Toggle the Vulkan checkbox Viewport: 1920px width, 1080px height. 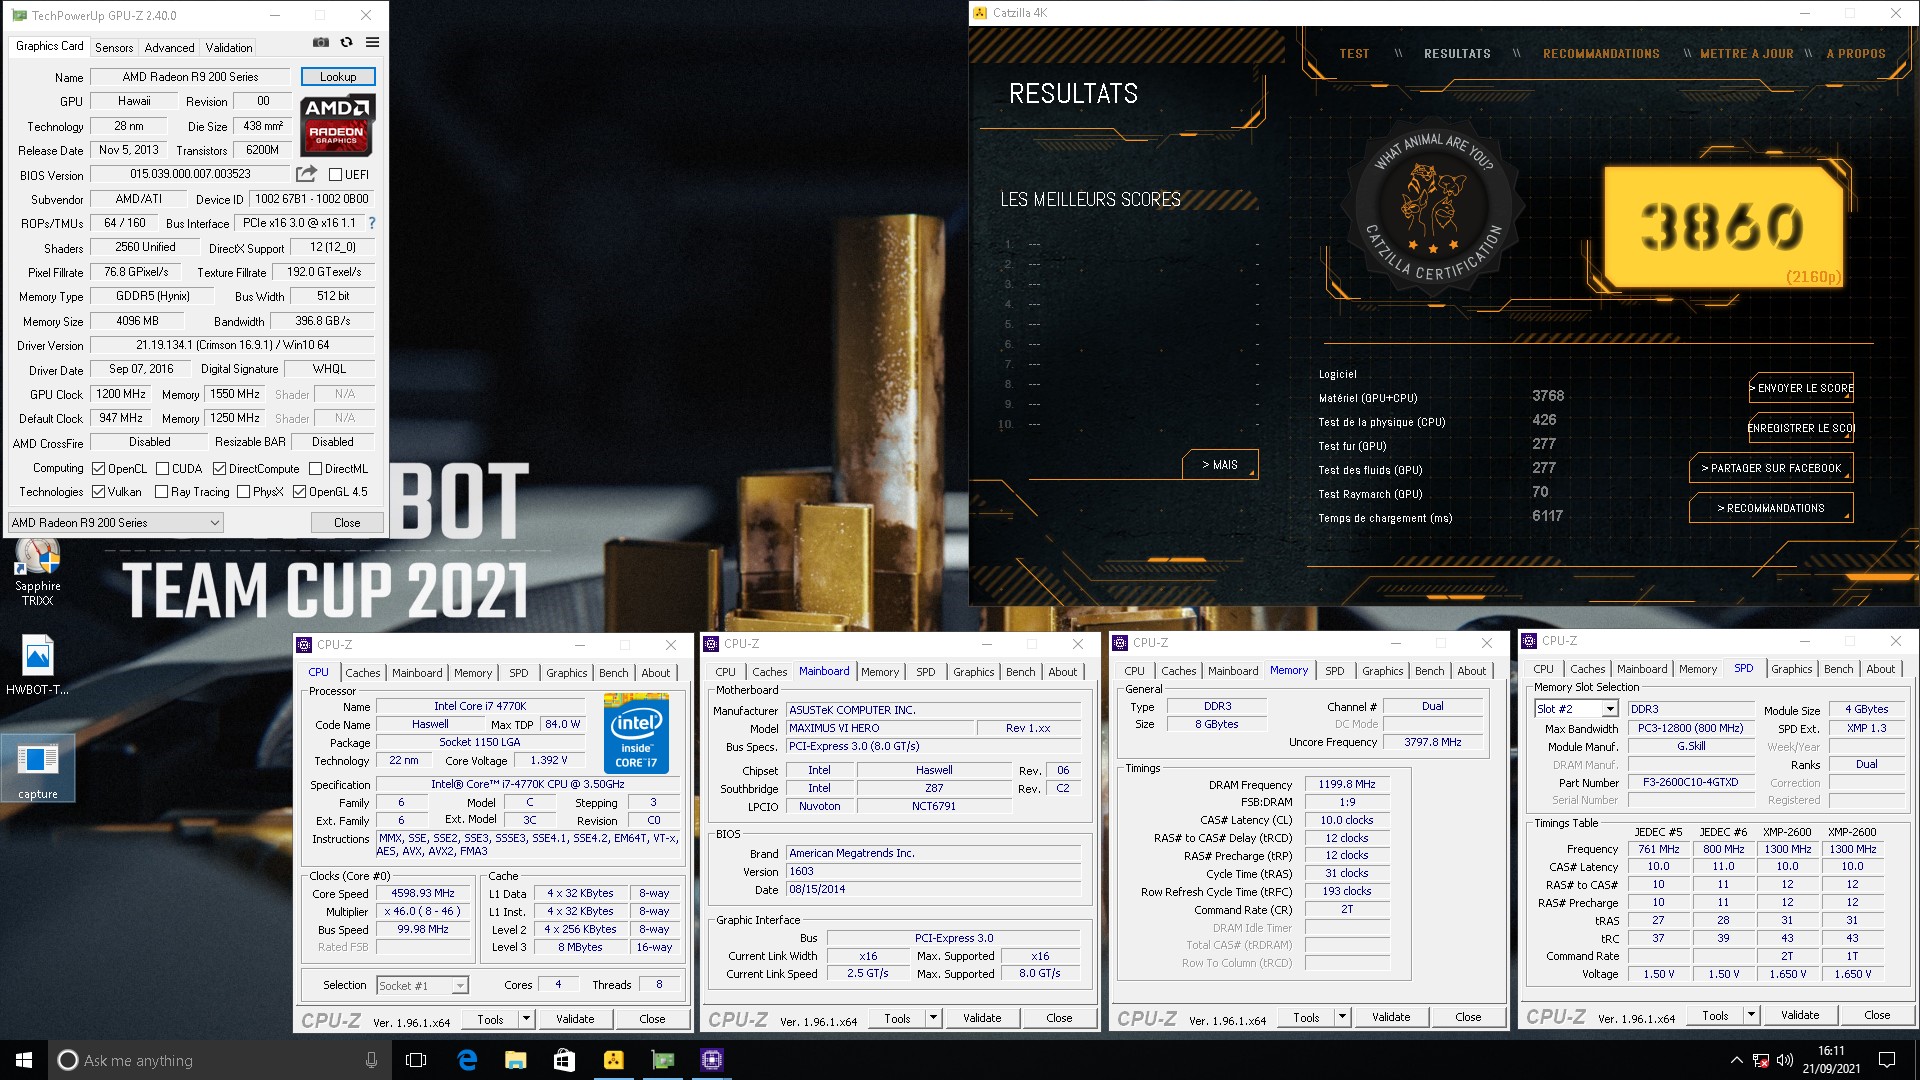pyautogui.click(x=98, y=492)
